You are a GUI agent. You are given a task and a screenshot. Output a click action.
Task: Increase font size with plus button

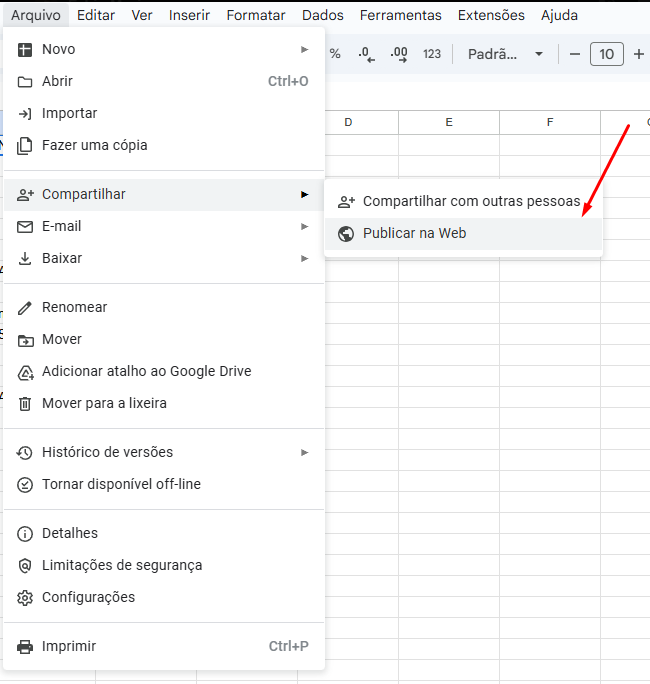639,54
